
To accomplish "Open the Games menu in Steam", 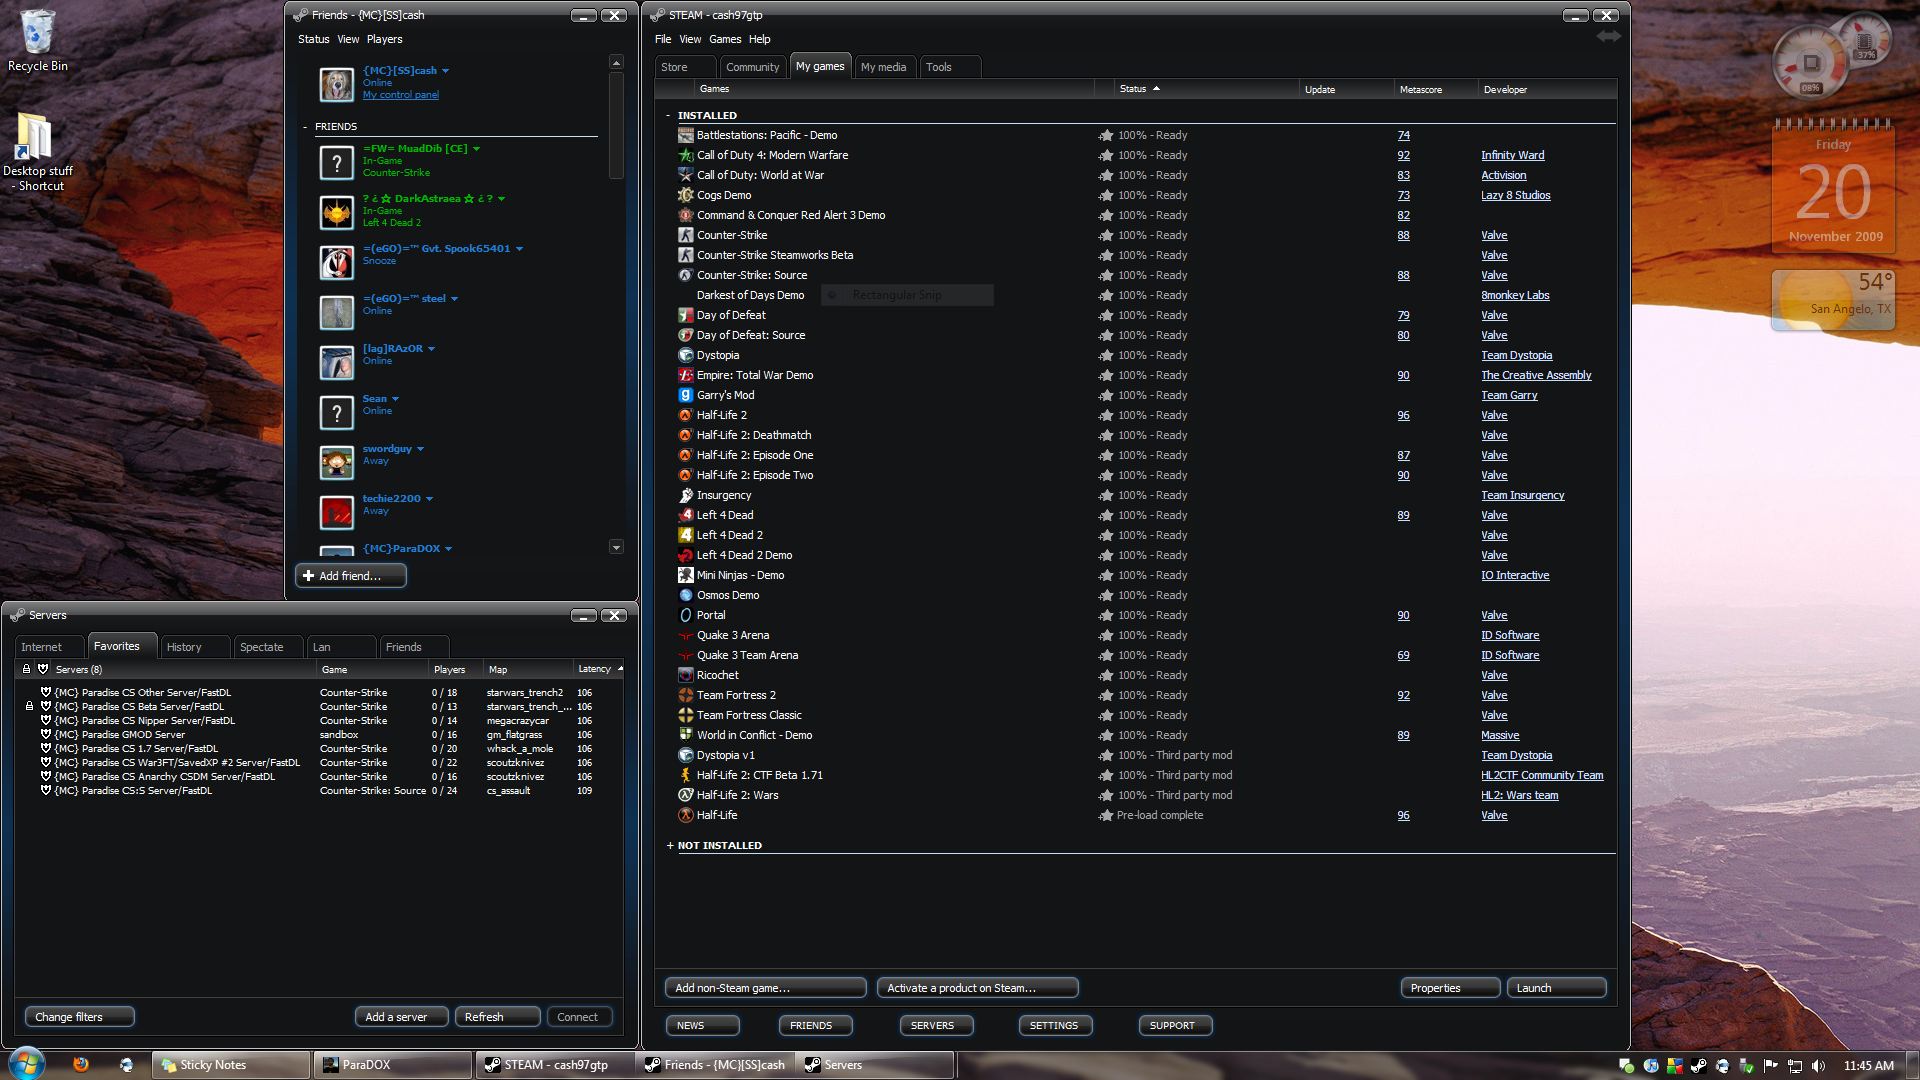I will pyautogui.click(x=725, y=39).
